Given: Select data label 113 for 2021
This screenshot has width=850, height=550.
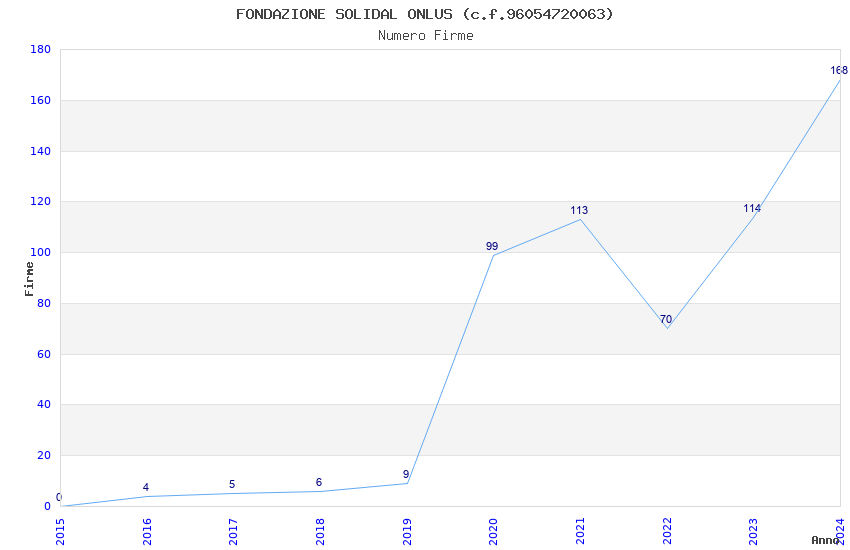Looking at the screenshot, I should (579, 210).
